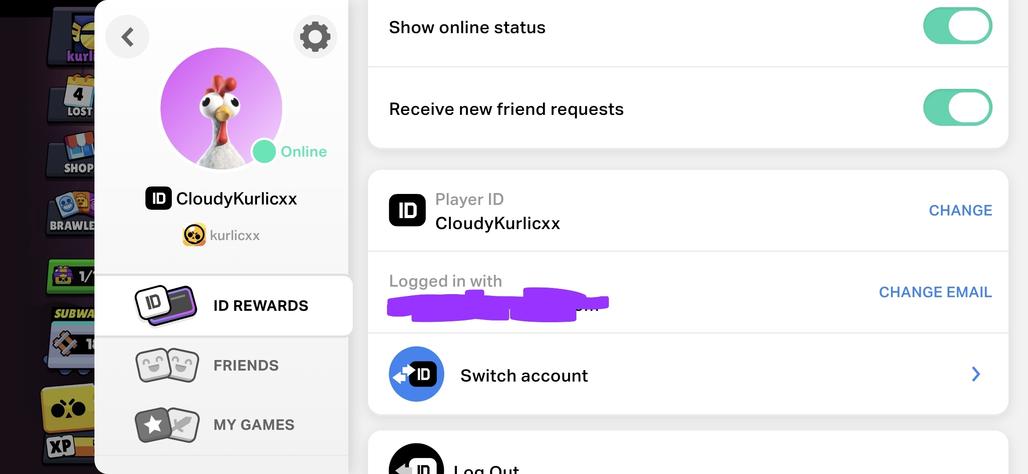Image resolution: width=1028 pixels, height=474 pixels.
Task: Click the Brawlers button in game background
Action: (x=72, y=213)
